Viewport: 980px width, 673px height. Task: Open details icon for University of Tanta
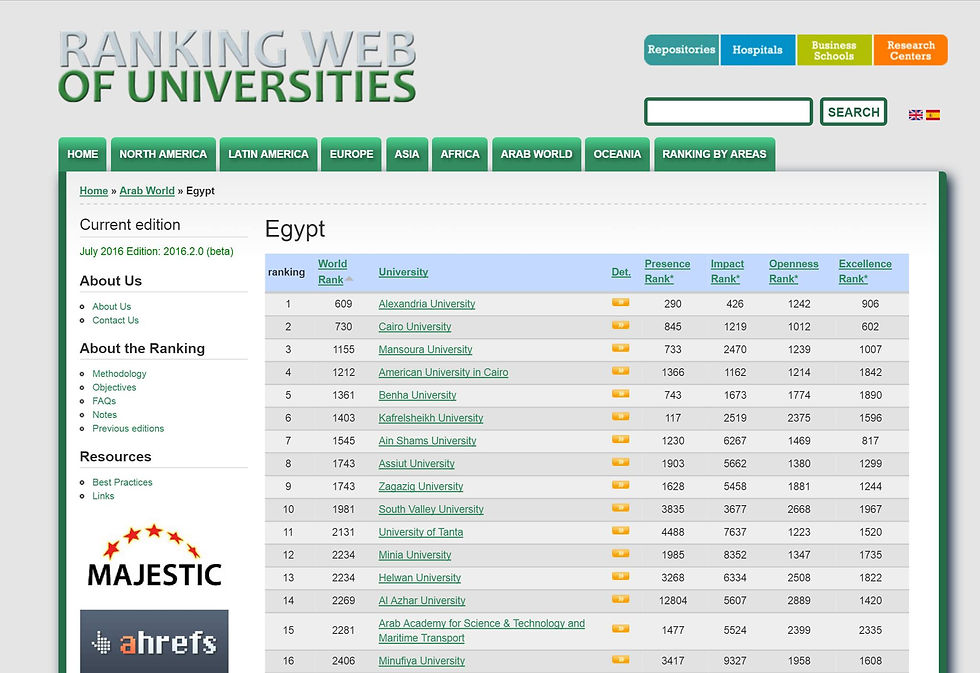620,531
